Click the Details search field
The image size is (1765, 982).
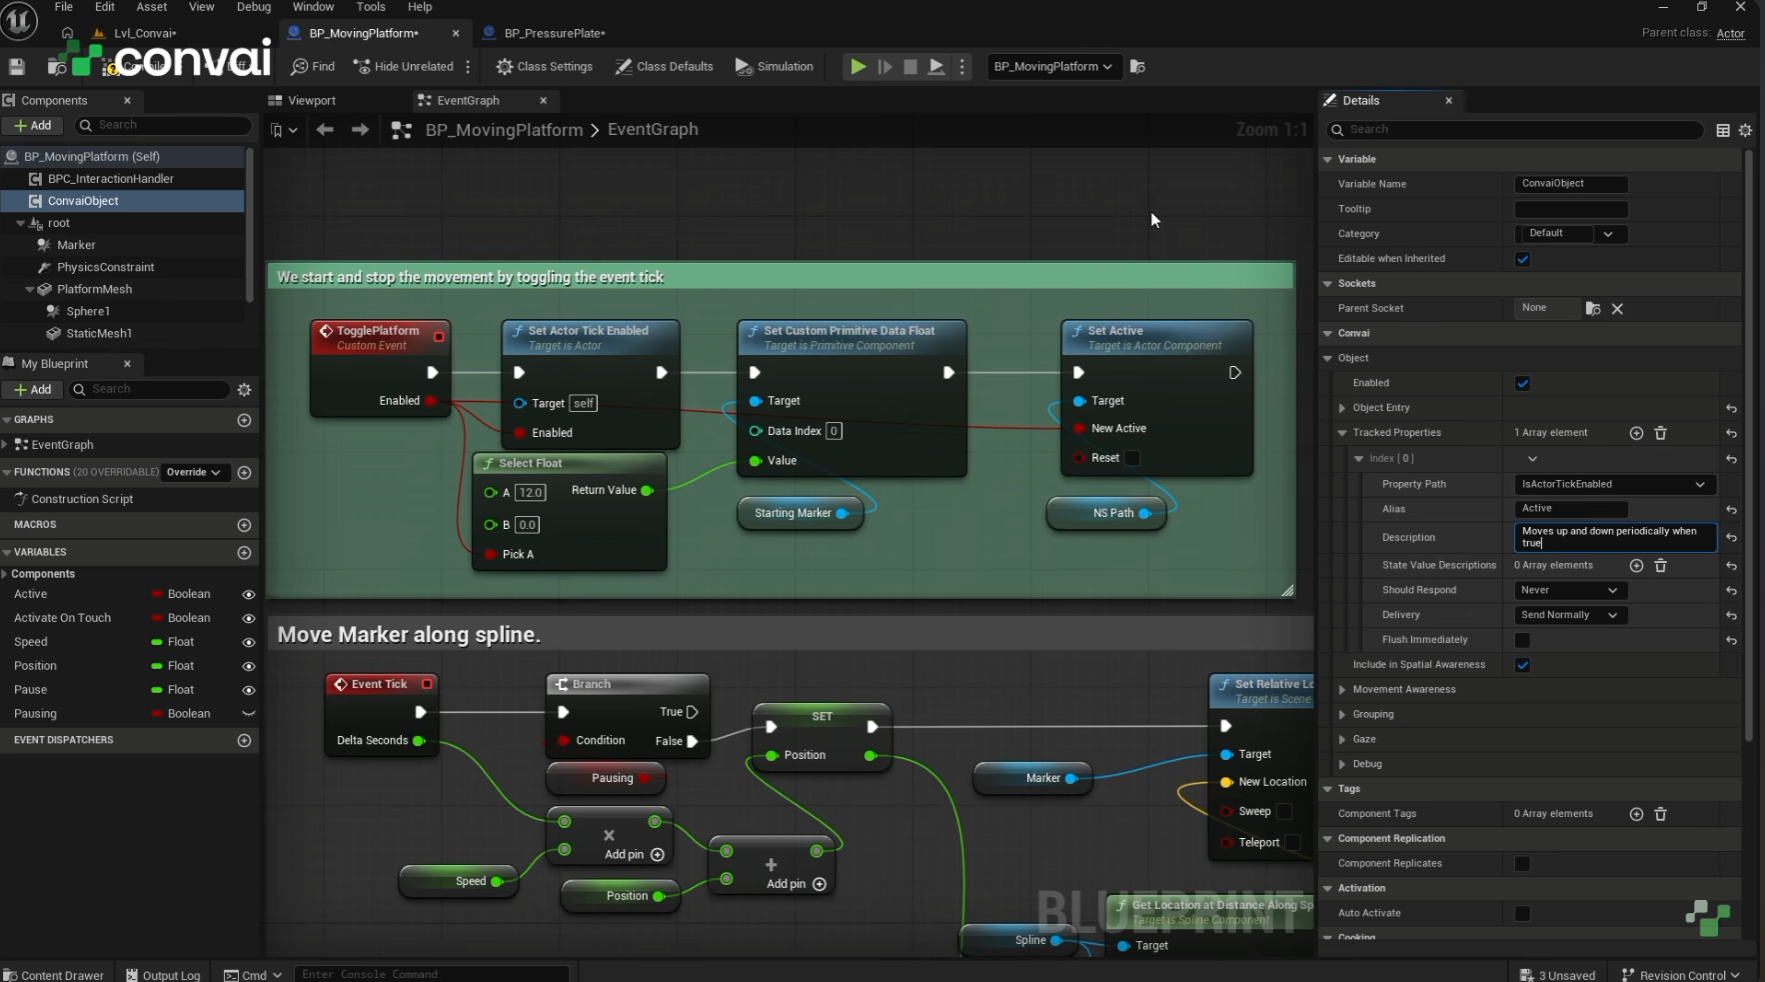(x=1515, y=130)
